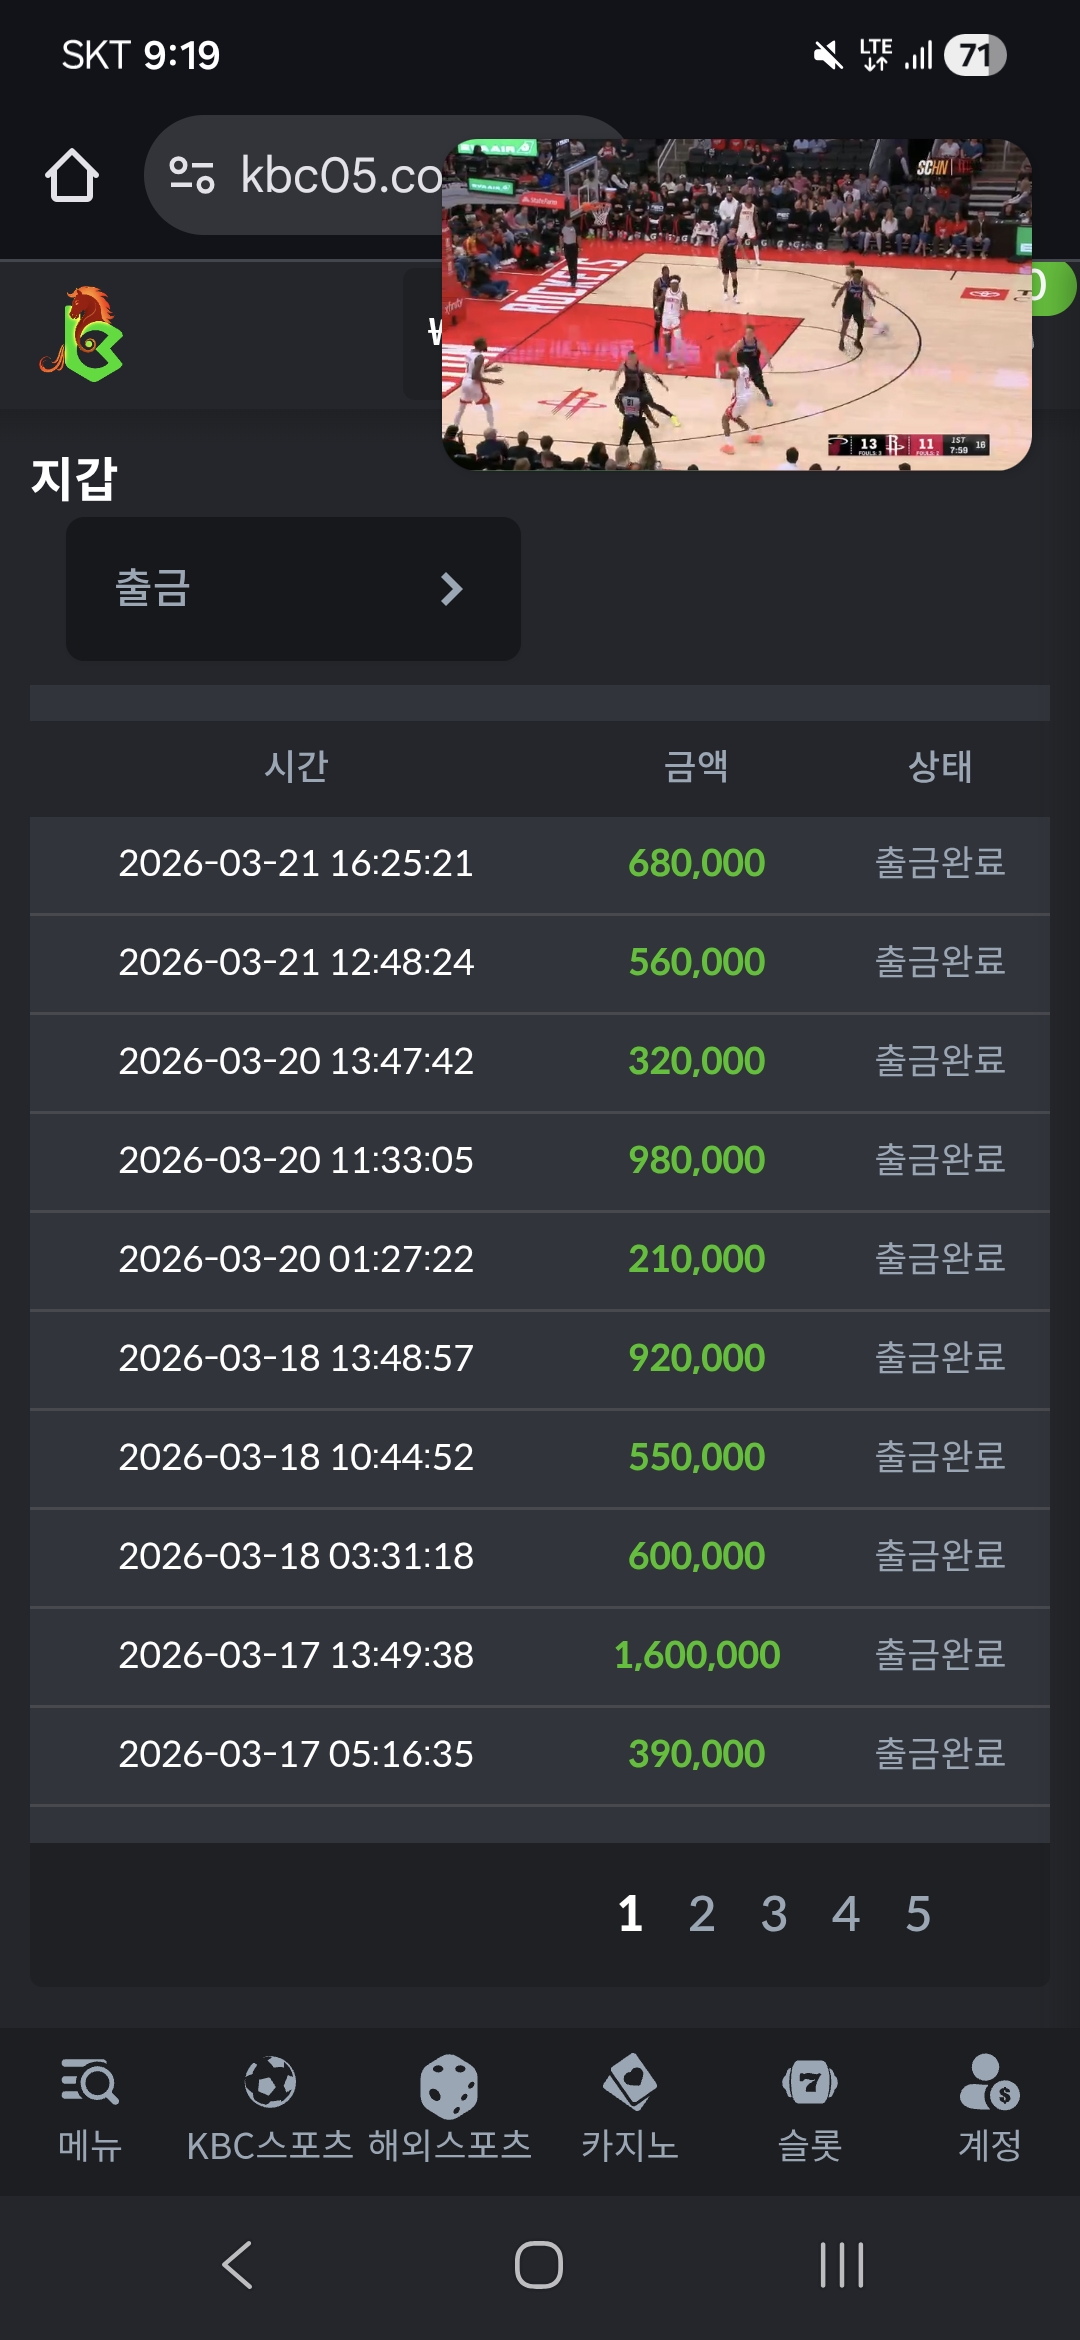Select page 4 in pagination
Image resolution: width=1080 pixels, height=2340 pixels.
click(x=846, y=1914)
